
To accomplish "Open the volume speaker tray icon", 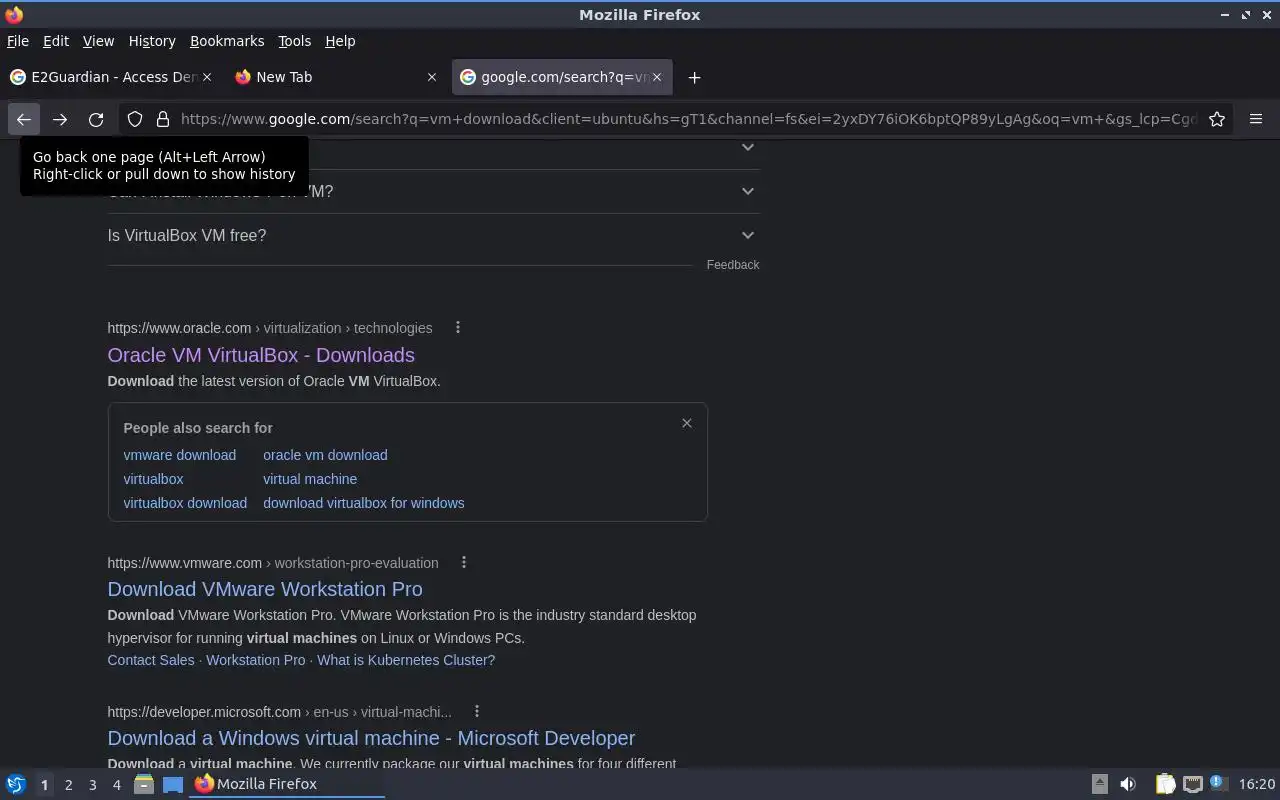I will point(1128,784).
